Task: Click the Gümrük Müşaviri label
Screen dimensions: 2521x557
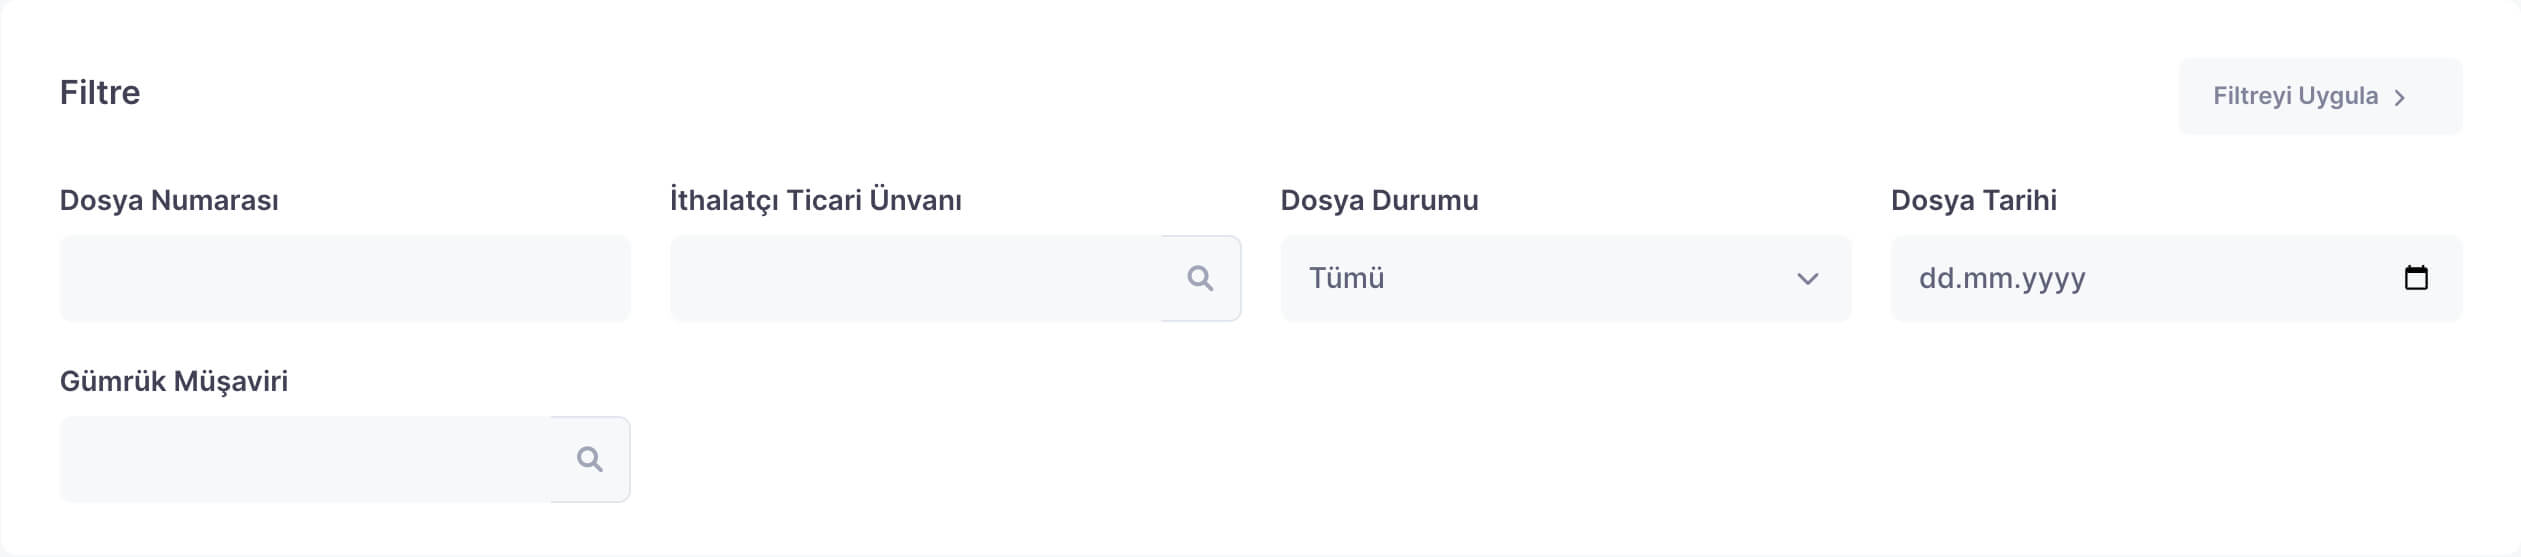Action: click(174, 381)
